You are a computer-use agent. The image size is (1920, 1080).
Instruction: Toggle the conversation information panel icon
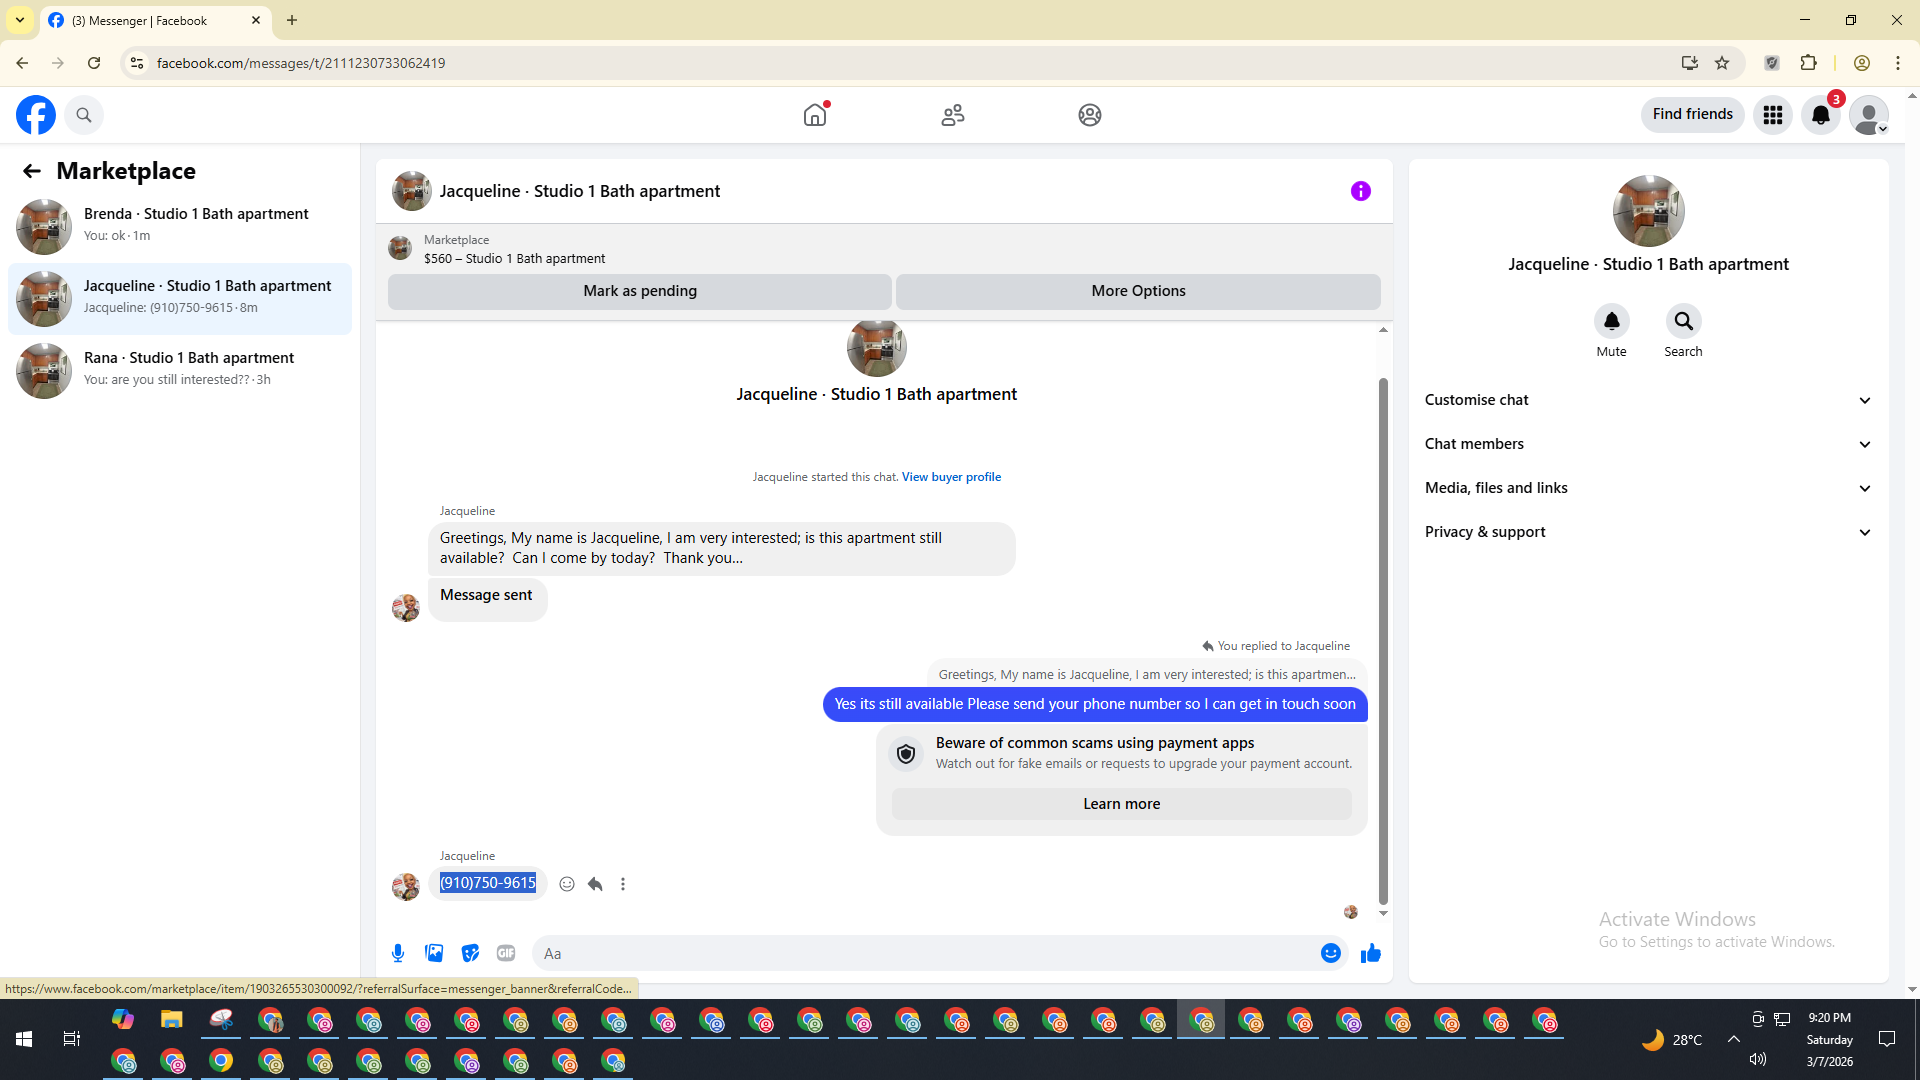click(x=1361, y=191)
